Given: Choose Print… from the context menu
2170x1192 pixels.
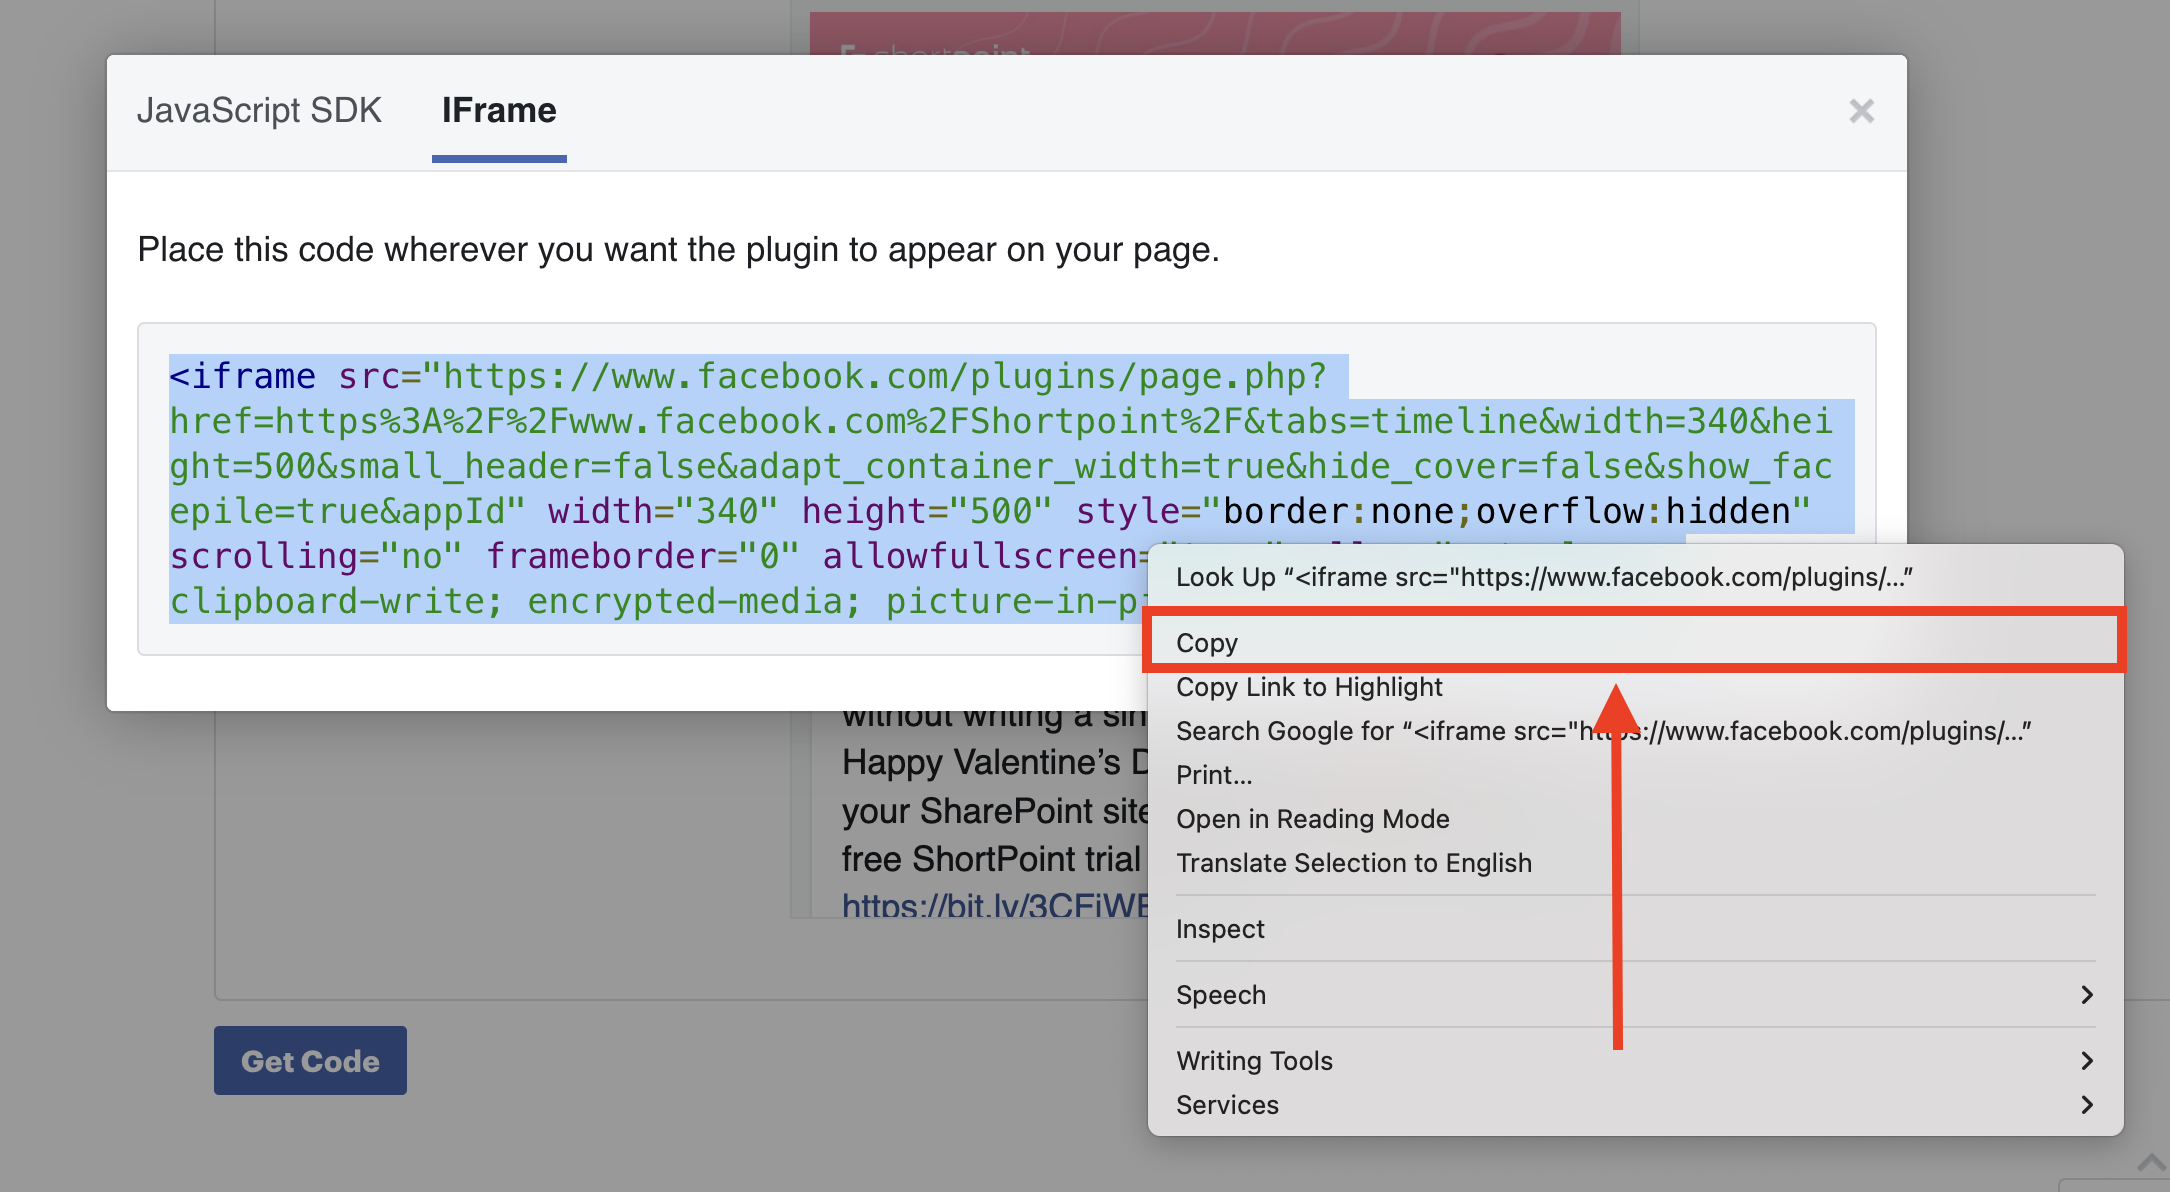Looking at the screenshot, I should (1214, 775).
